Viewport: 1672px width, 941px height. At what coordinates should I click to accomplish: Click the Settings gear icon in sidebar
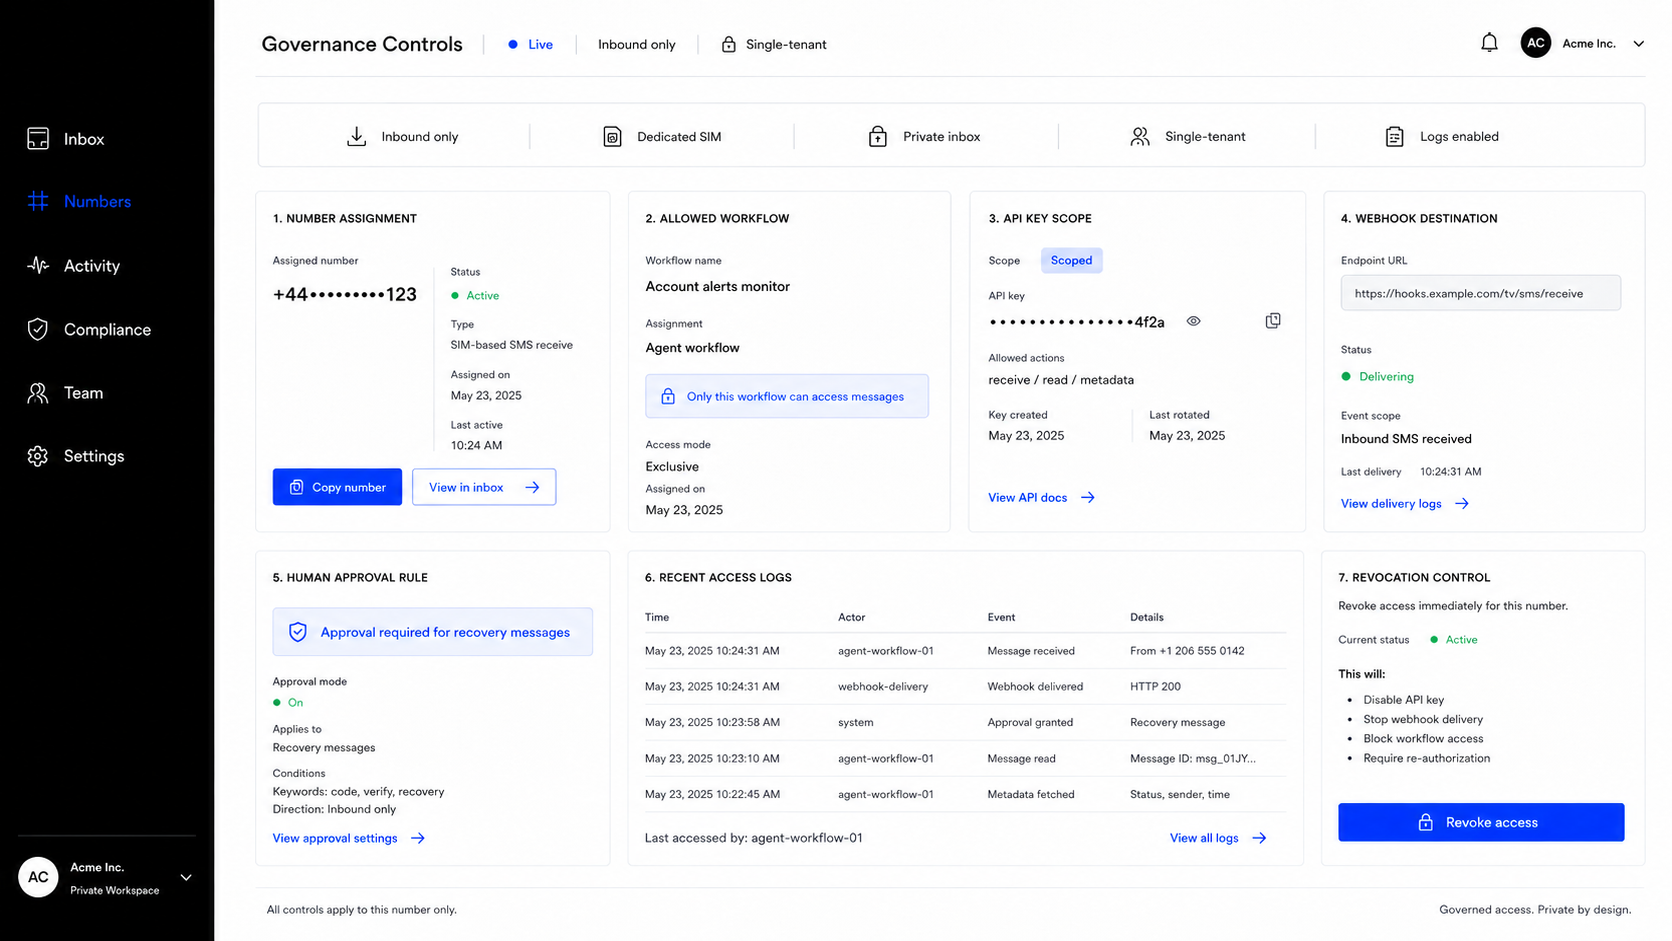click(38, 456)
